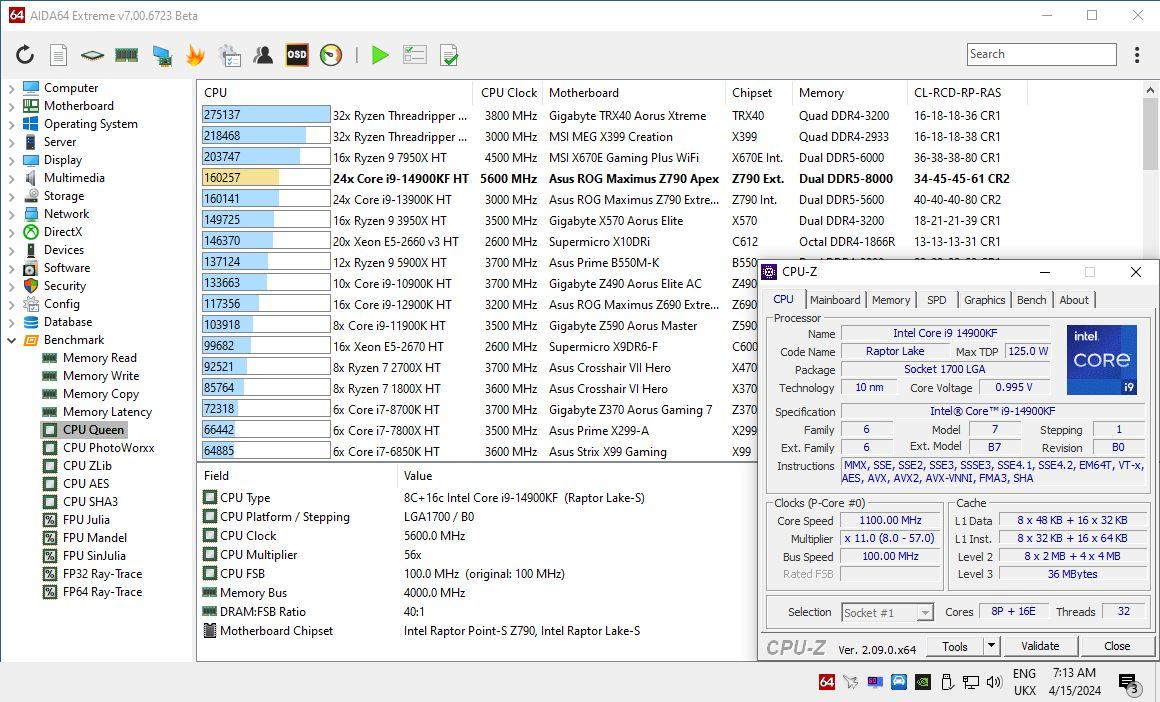Start benchmark with green play icon
This screenshot has height=702, width=1160.
coord(380,55)
